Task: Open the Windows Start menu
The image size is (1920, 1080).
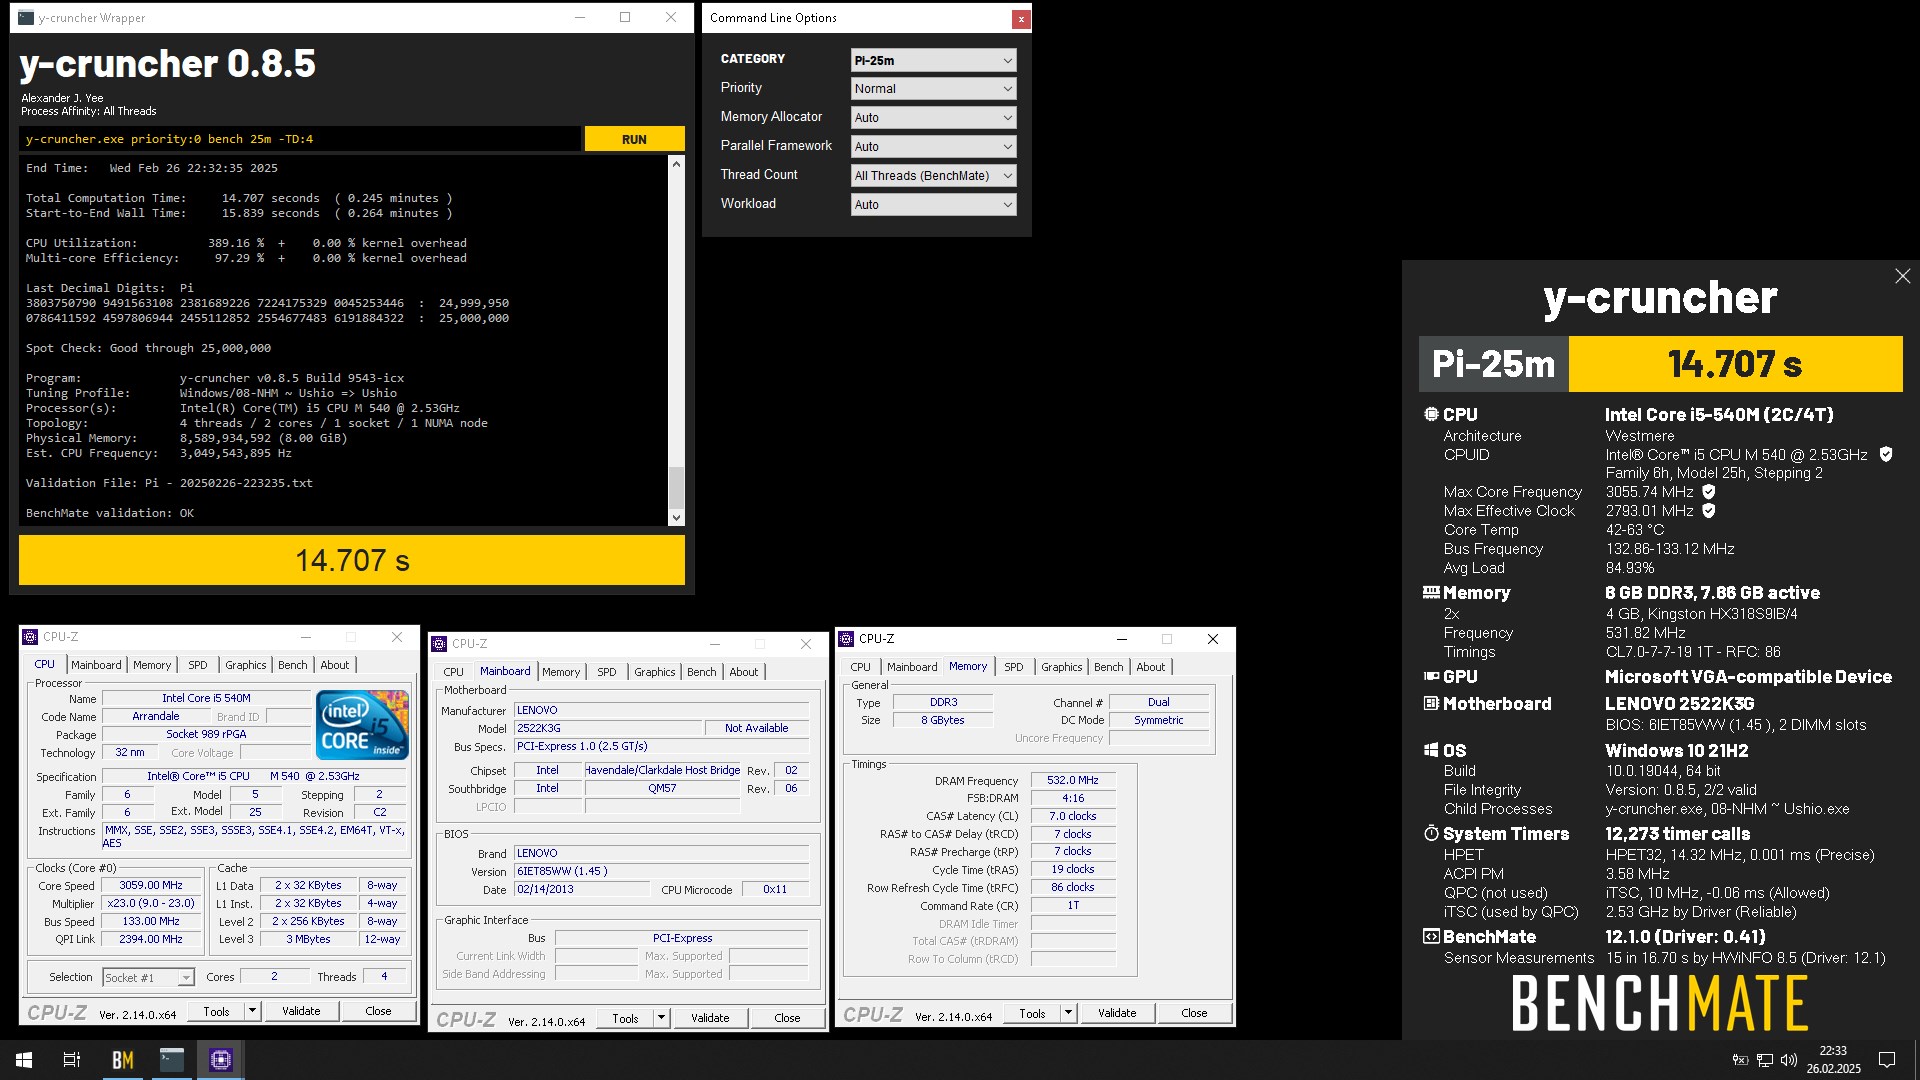Action: pyautogui.click(x=24, y=1060)
